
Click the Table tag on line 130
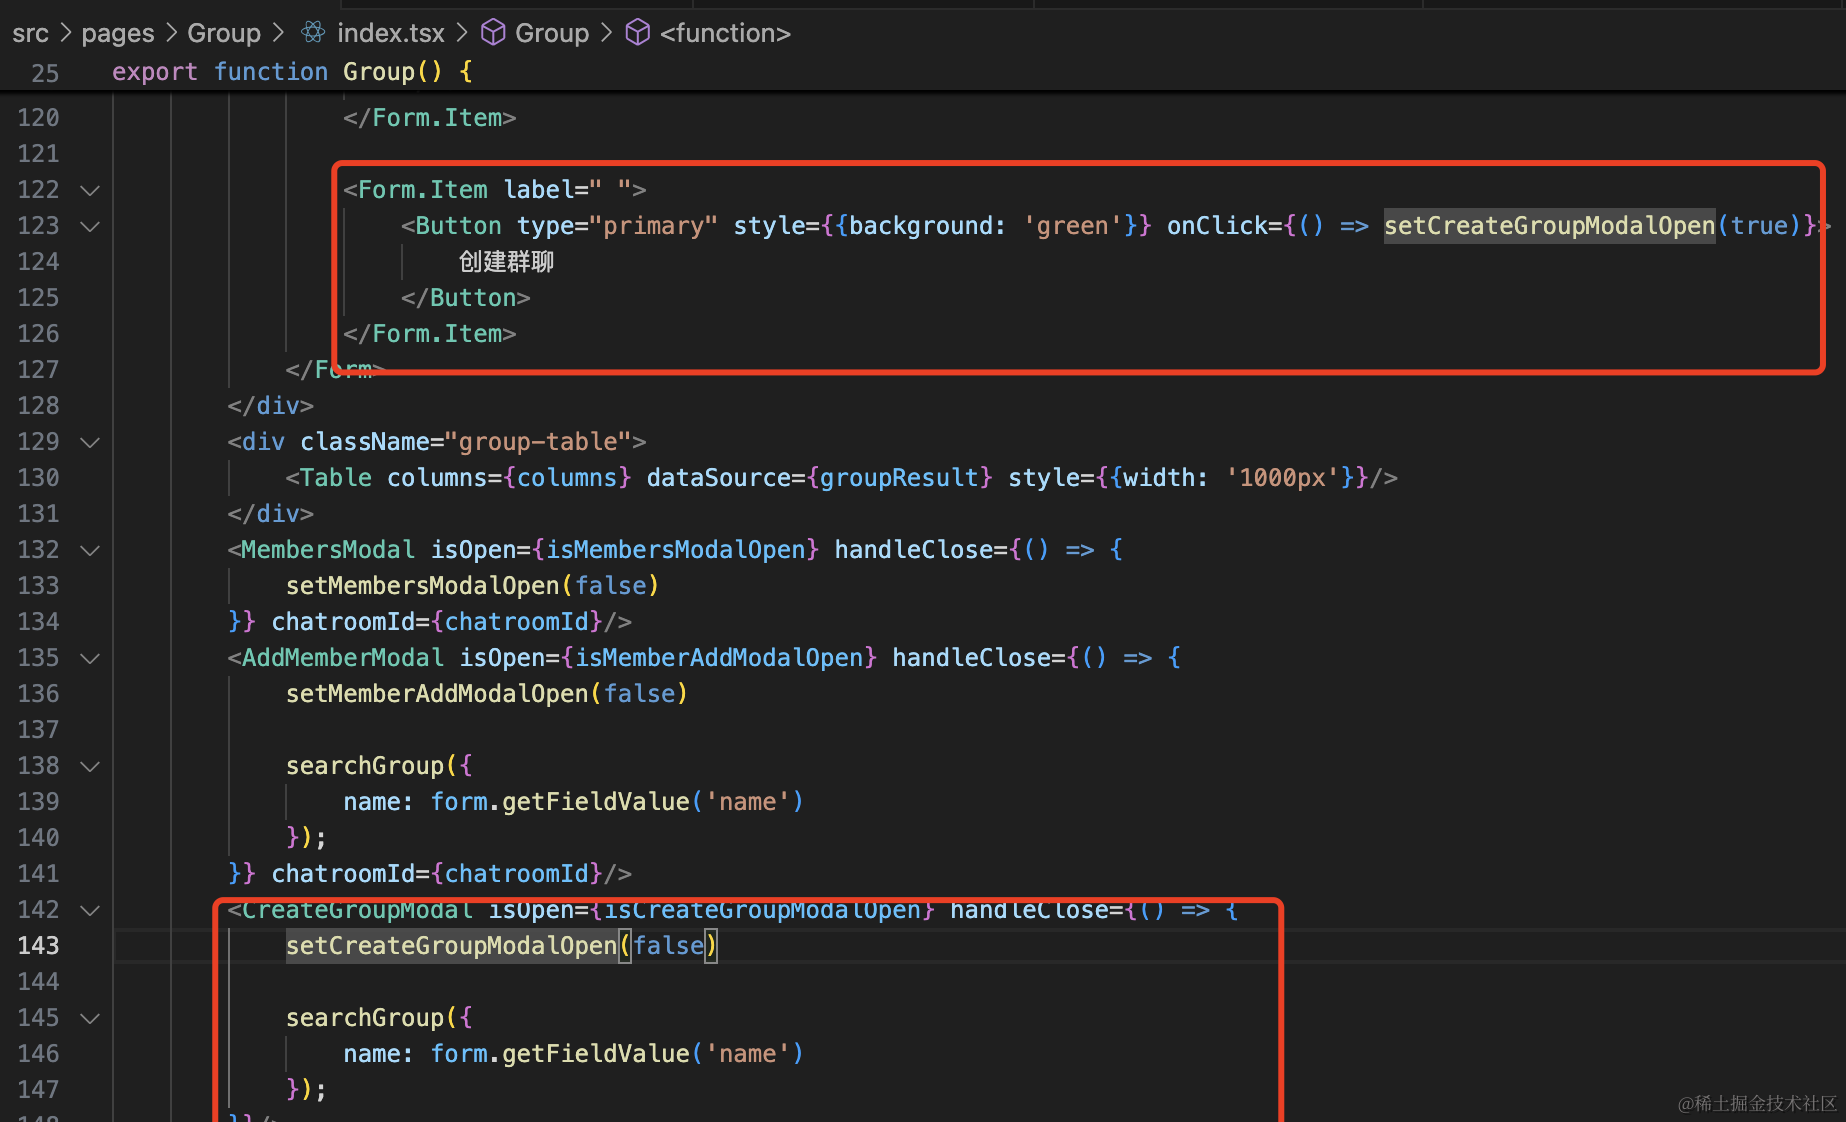(336, 478)
